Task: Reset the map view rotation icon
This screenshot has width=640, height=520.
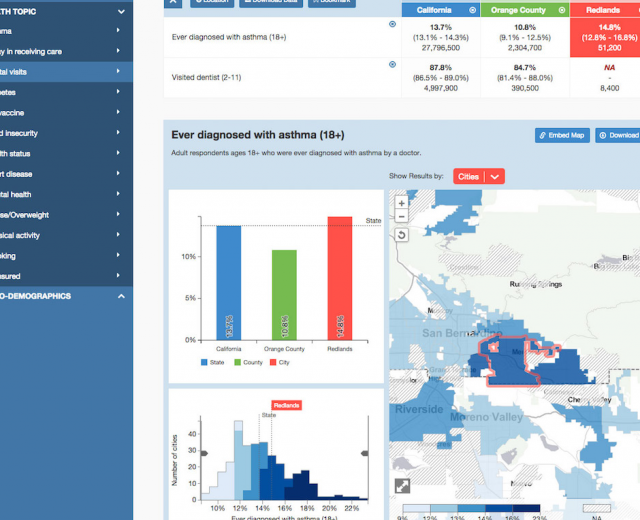Action: (x=402, y=235)
